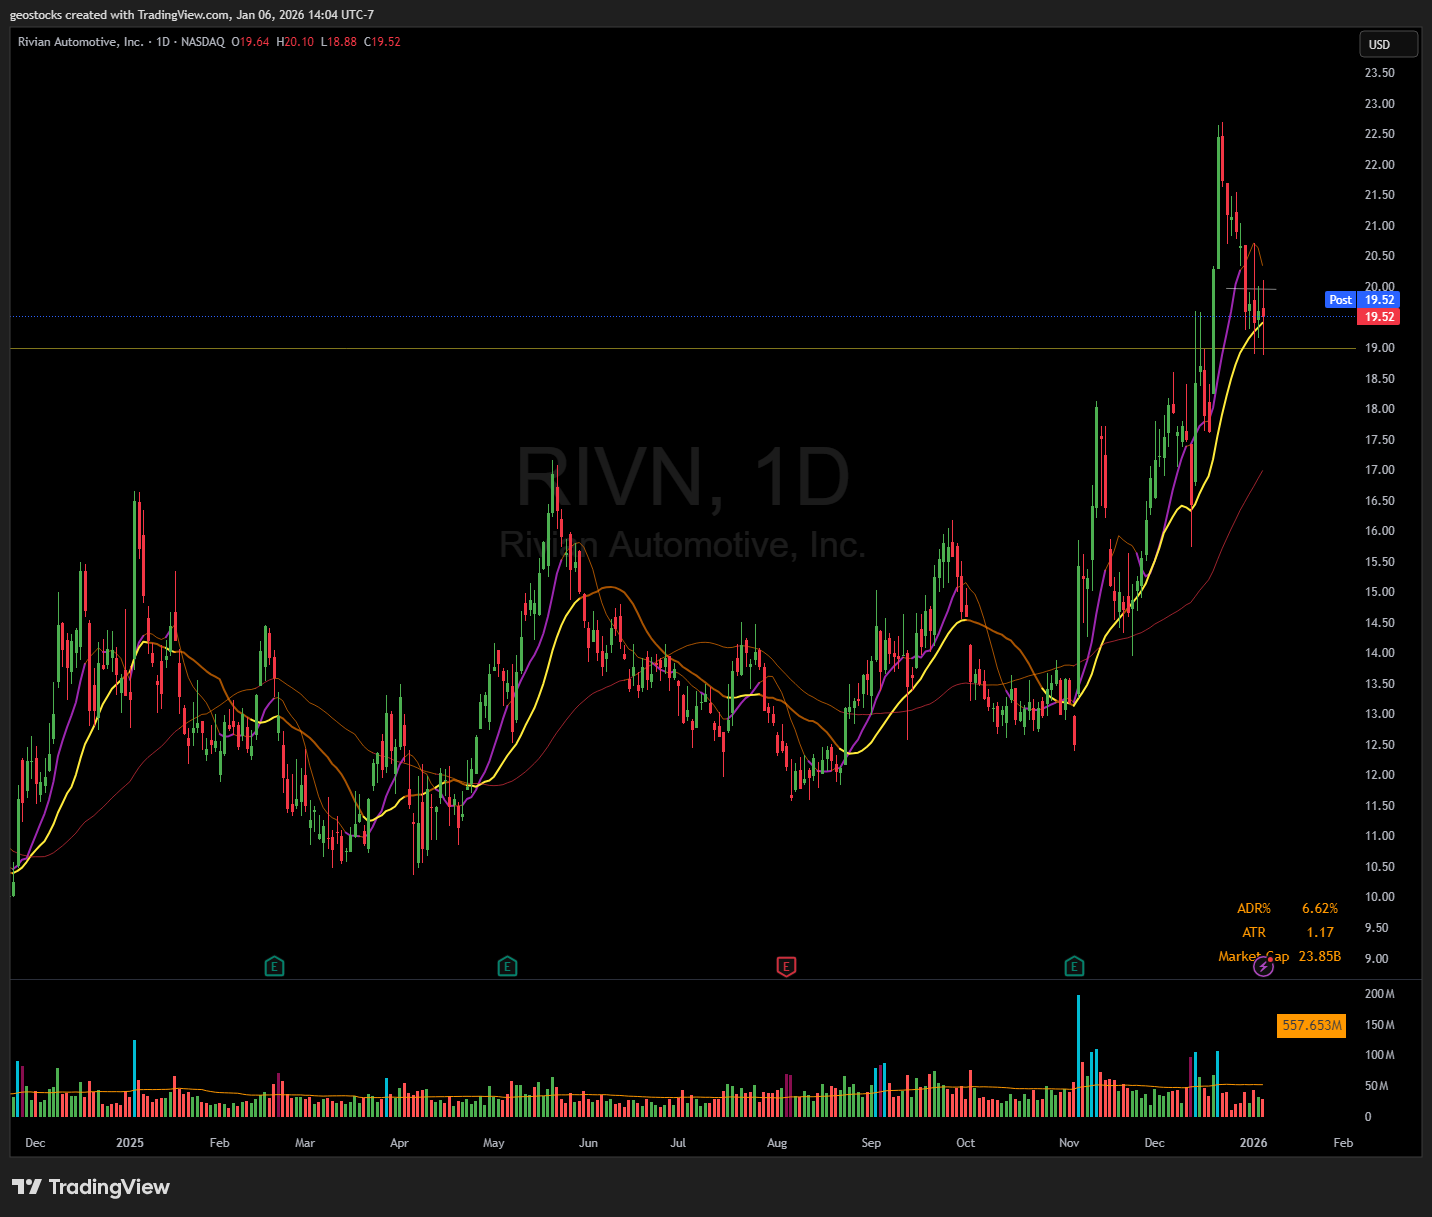1432x1217 pixels.
Task: Click the TradingView logo at bottom left
Action: coord(91,1187)
